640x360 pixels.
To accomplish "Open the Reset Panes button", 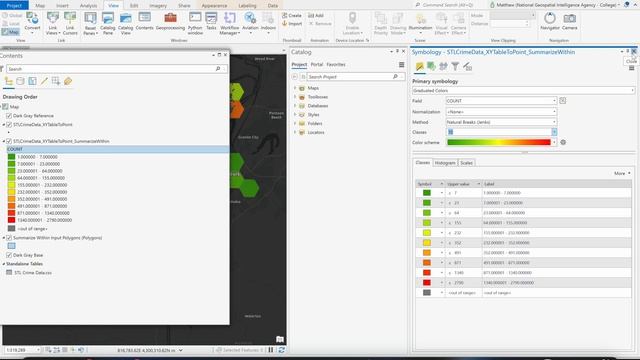I will (x=90, y=23).
